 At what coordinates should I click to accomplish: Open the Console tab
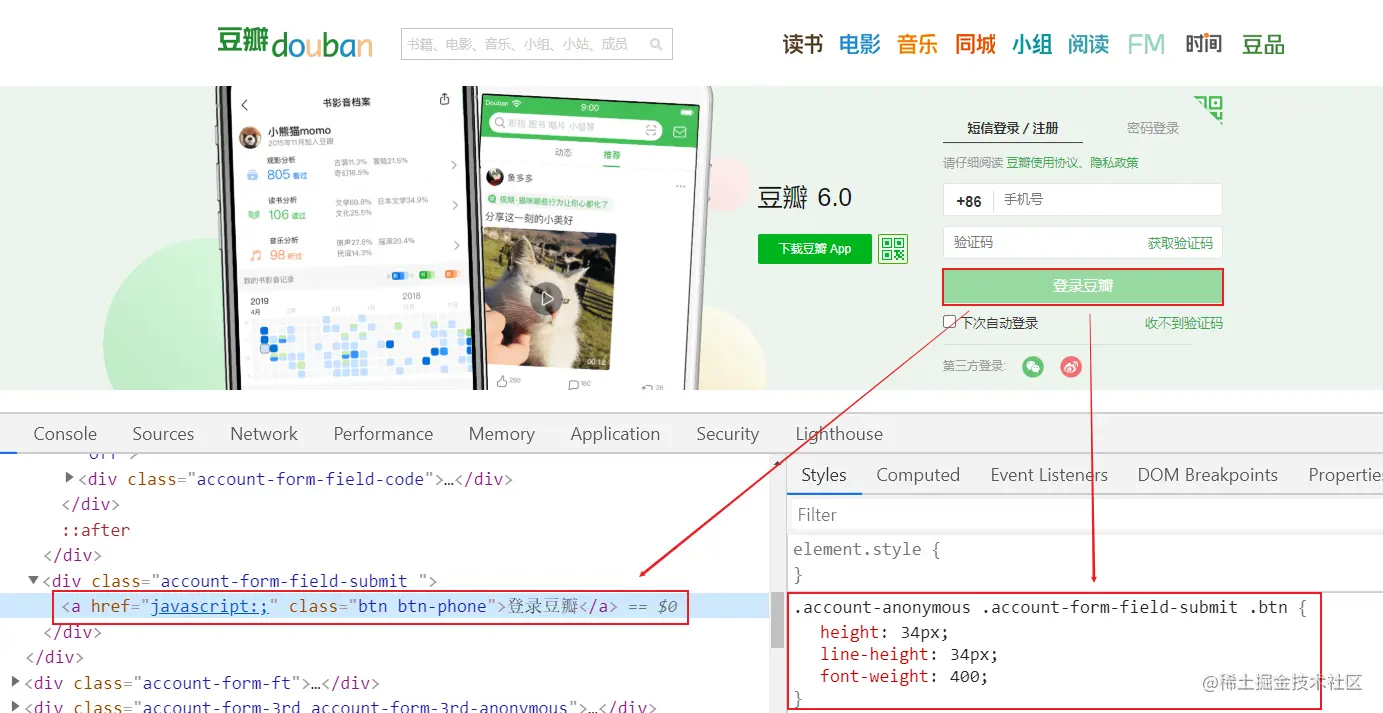click(x=65, y=434)
